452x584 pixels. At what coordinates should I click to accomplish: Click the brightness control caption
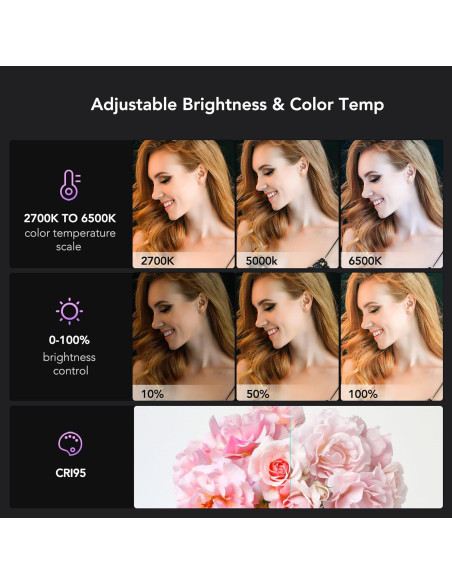click(x=69, y=364)
